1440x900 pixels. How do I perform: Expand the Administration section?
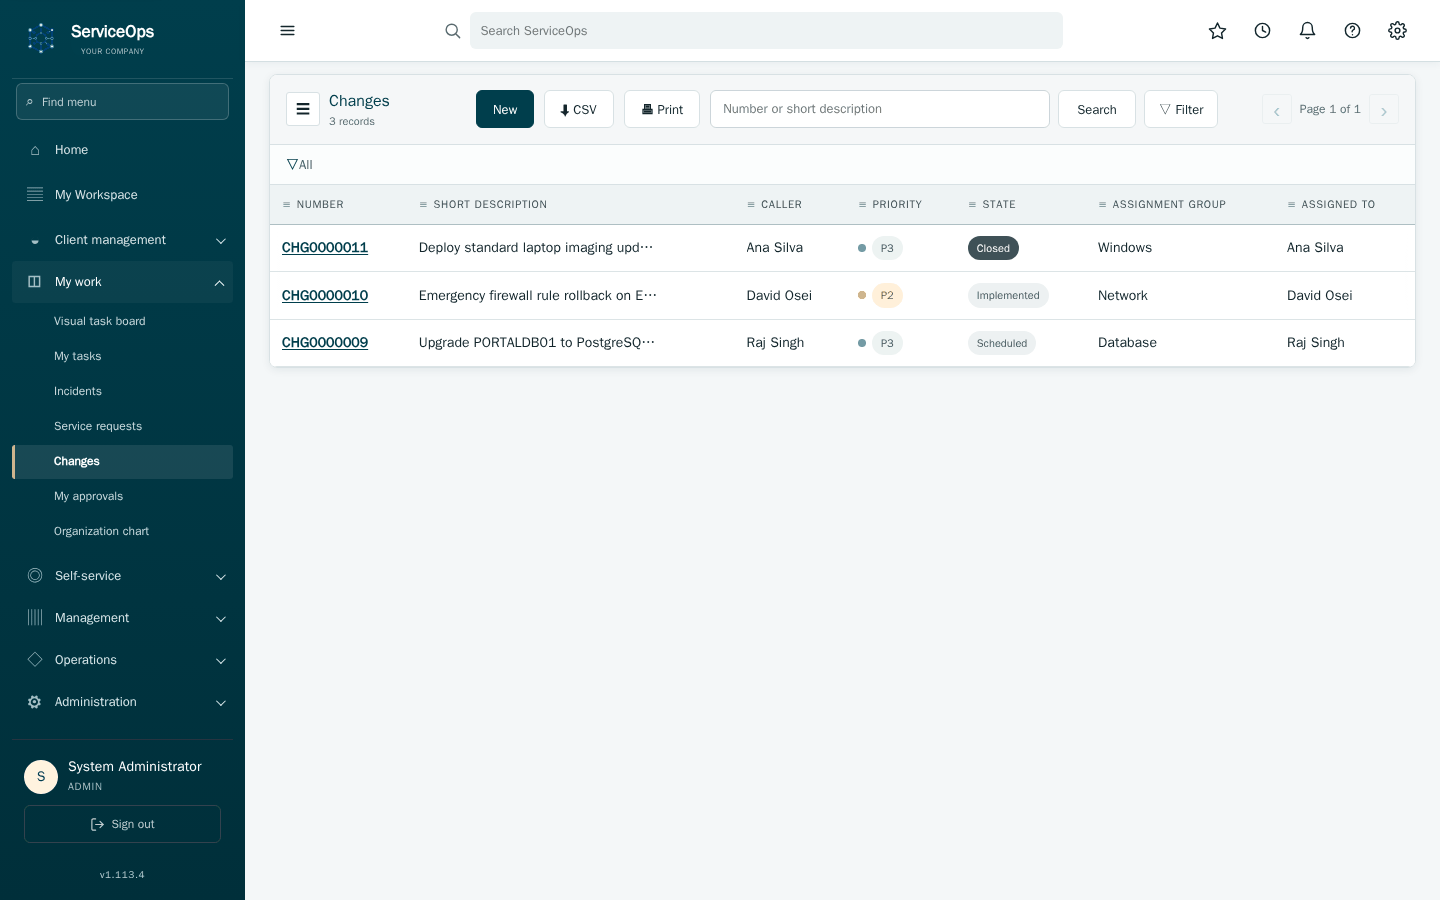[x=122, y=702]
